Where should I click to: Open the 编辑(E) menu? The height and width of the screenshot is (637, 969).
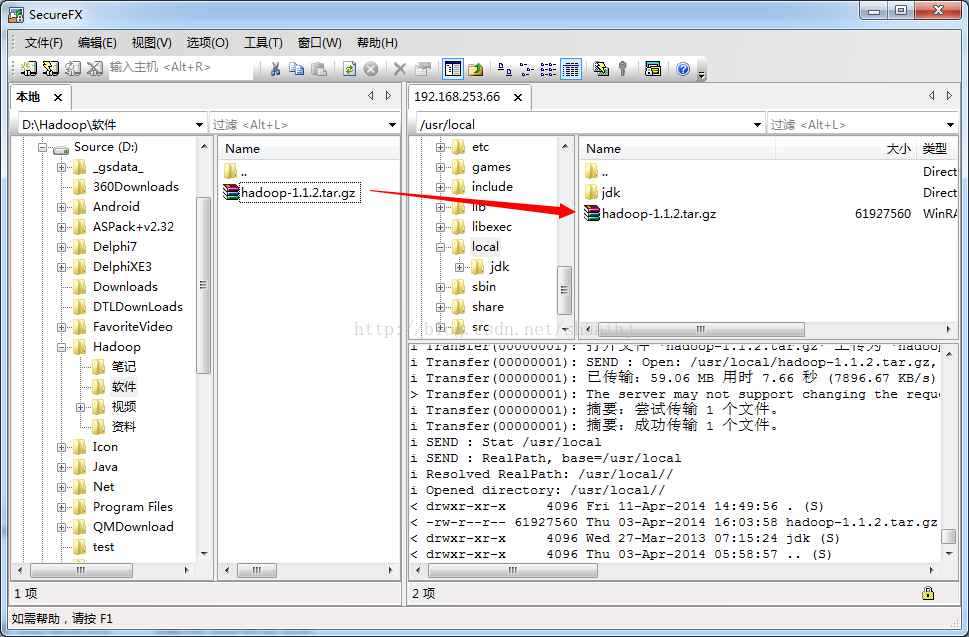[97, 43]
